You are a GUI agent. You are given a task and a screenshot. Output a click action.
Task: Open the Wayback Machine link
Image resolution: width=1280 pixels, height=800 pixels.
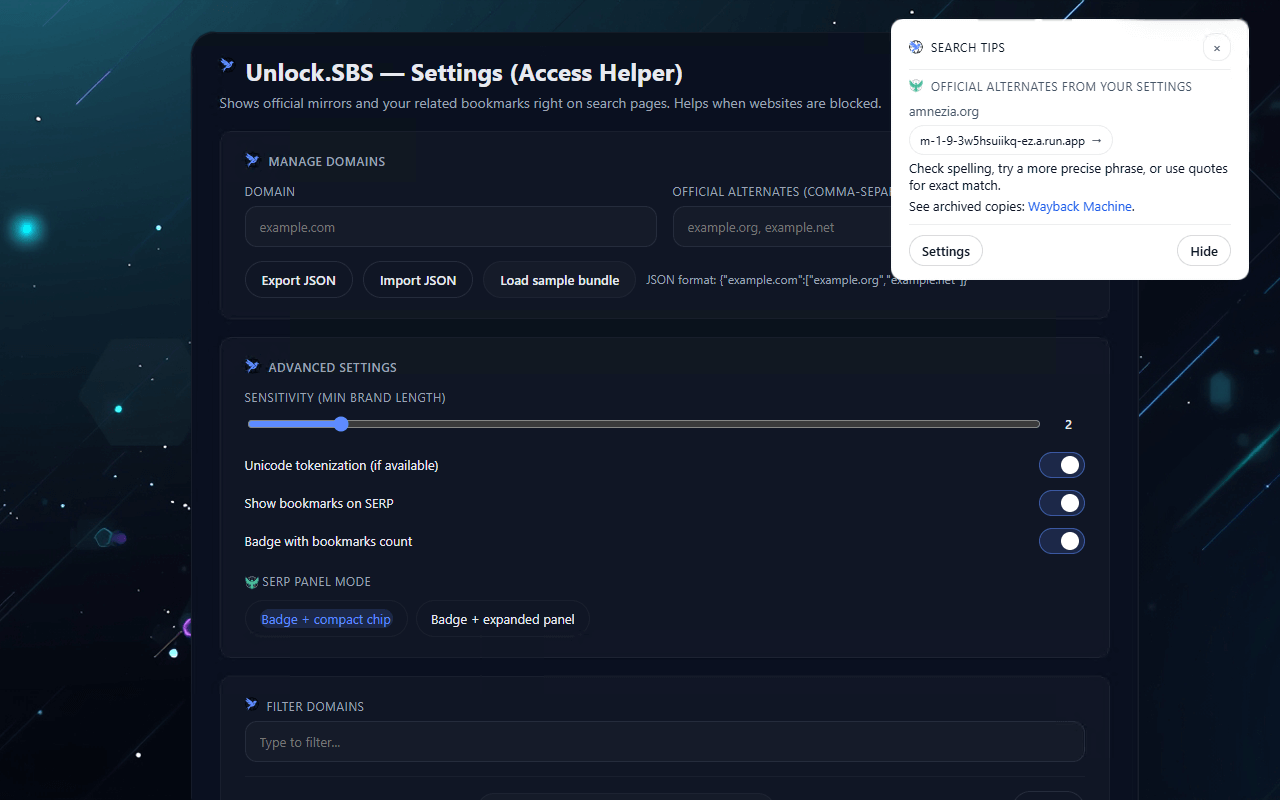click(x=1080, y=206)
